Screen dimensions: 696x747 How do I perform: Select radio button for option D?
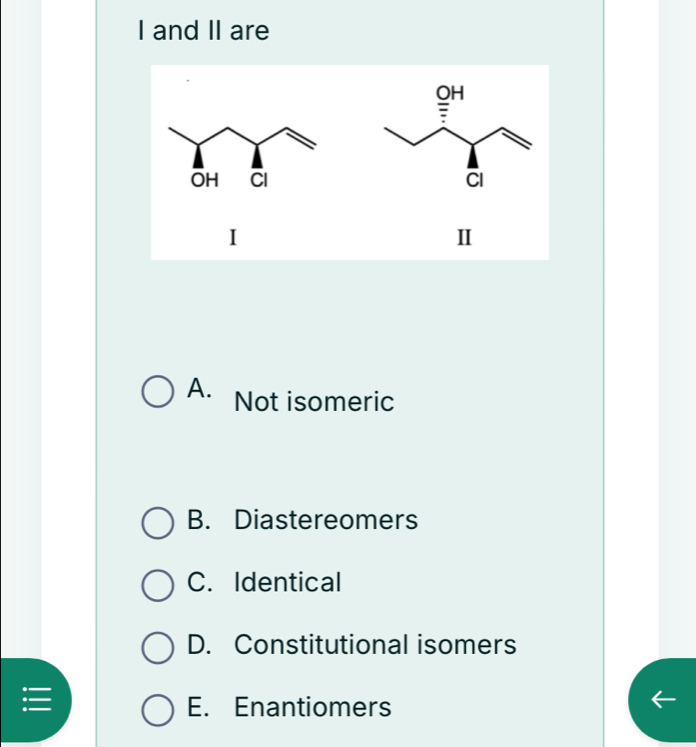coord(157,646)
